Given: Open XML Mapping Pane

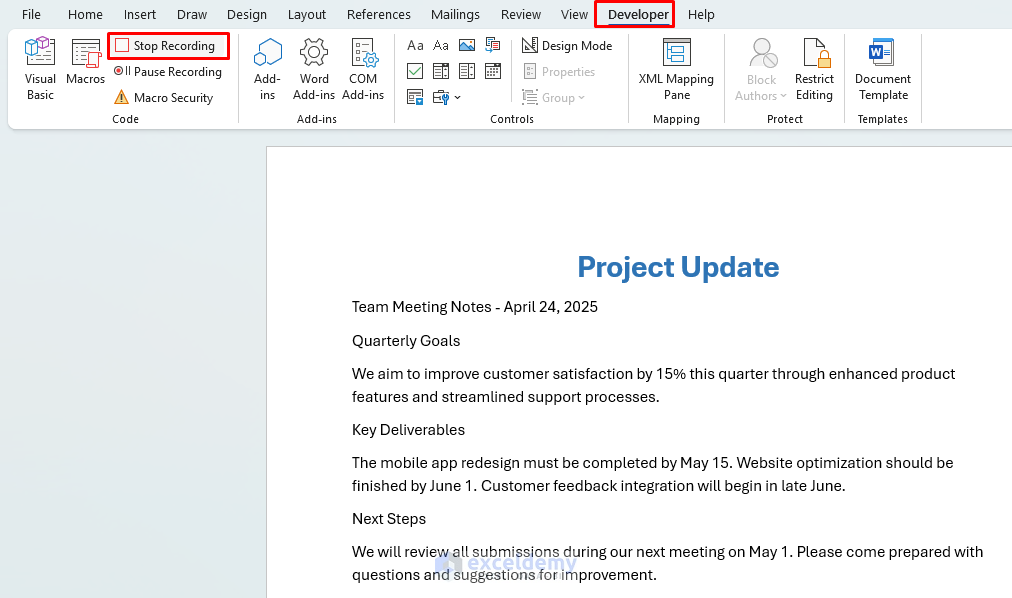Looking at the screenshot, I should coord(676,68).
